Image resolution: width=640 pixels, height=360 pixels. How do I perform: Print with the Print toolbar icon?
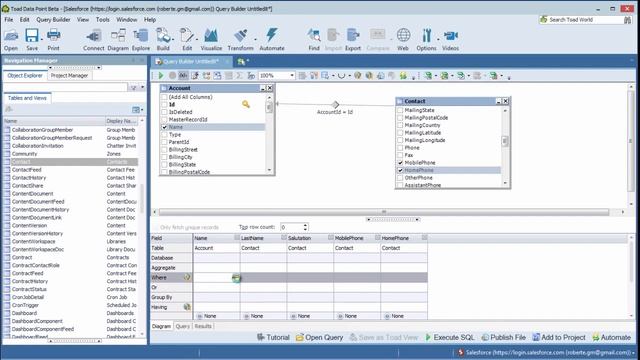pyautogui.click(x=53, y=40)
